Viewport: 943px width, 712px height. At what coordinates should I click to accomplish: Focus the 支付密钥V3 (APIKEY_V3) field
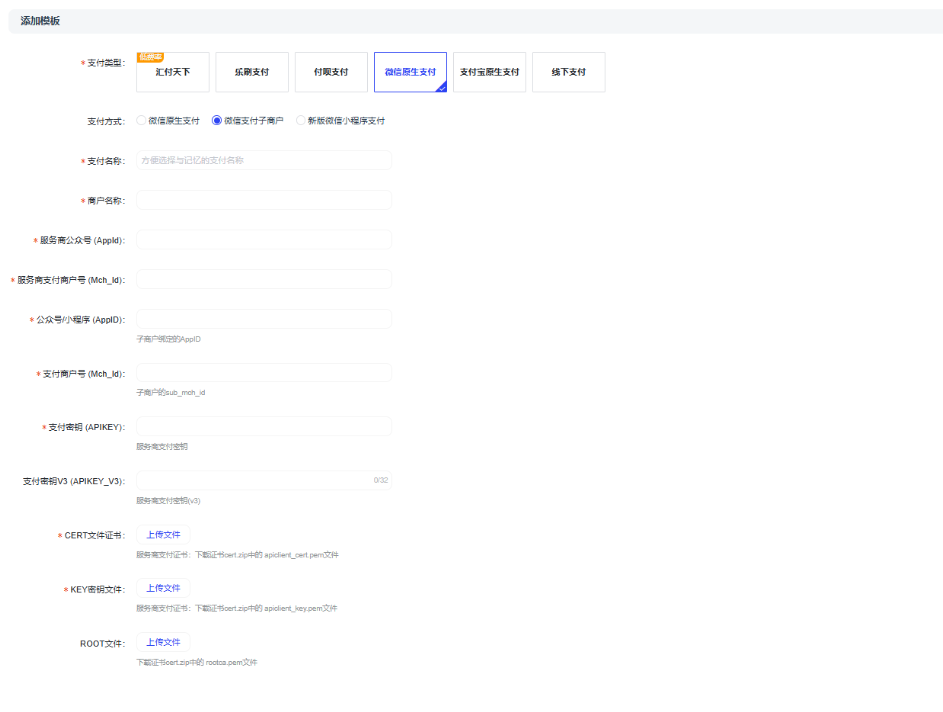point(255,481)
